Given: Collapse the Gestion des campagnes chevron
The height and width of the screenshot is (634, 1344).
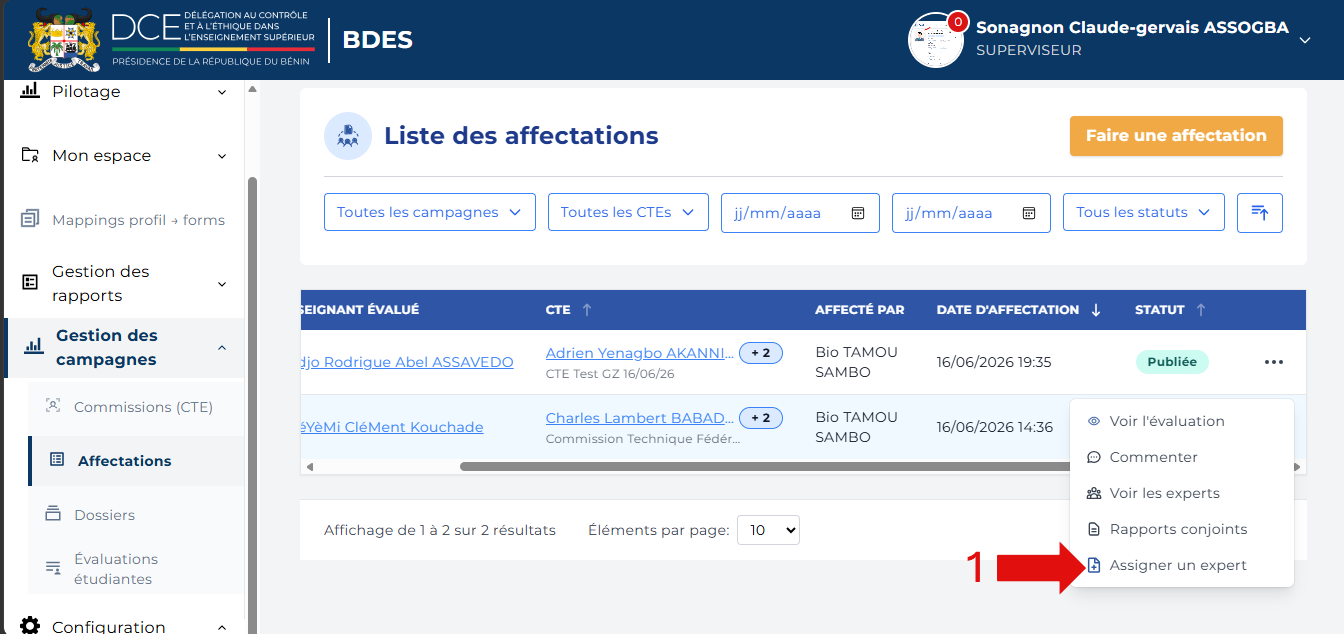Looking at the screenshot, I should tap(222, 347).
